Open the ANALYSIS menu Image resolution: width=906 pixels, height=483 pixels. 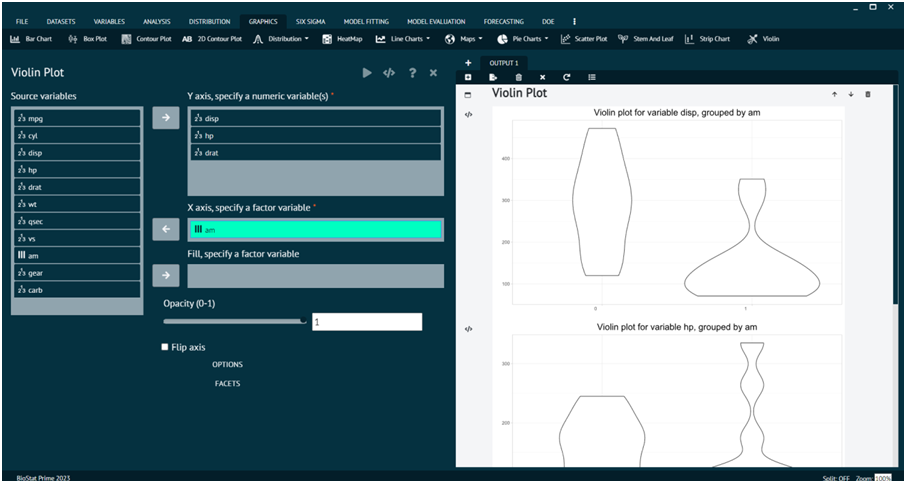click(x=157, y=21)
